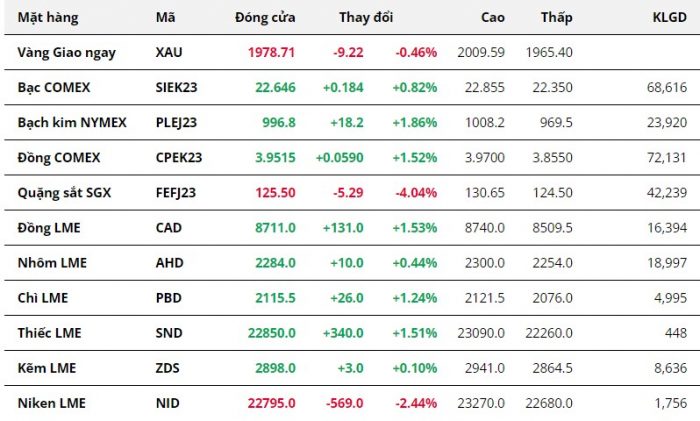
Task: Sort by the 'Đóng cửa' column header
Action: coord(265,18)
